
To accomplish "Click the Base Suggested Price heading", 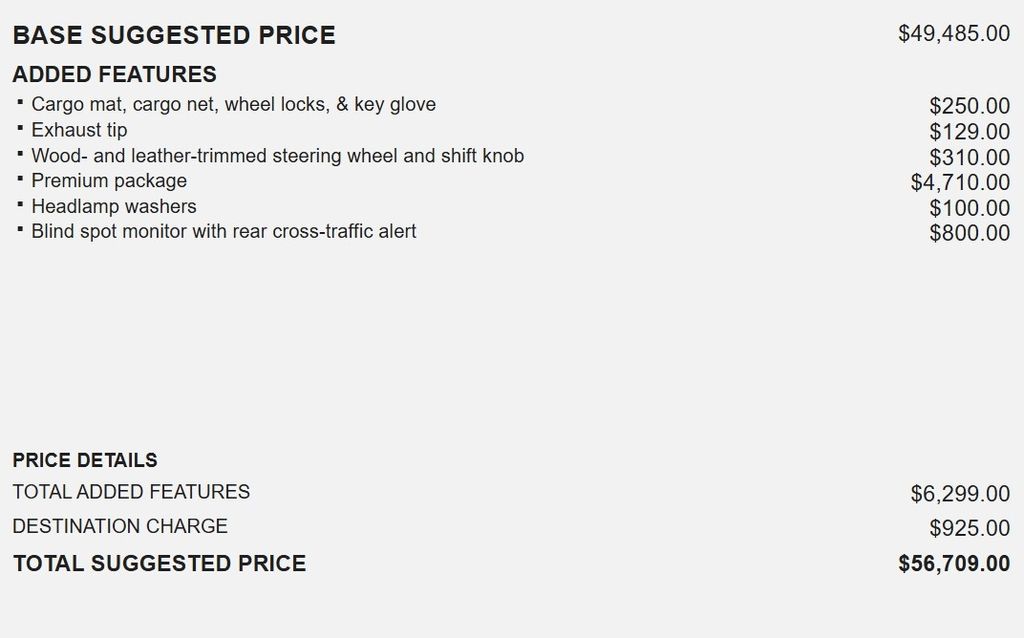I will point(174,36).
